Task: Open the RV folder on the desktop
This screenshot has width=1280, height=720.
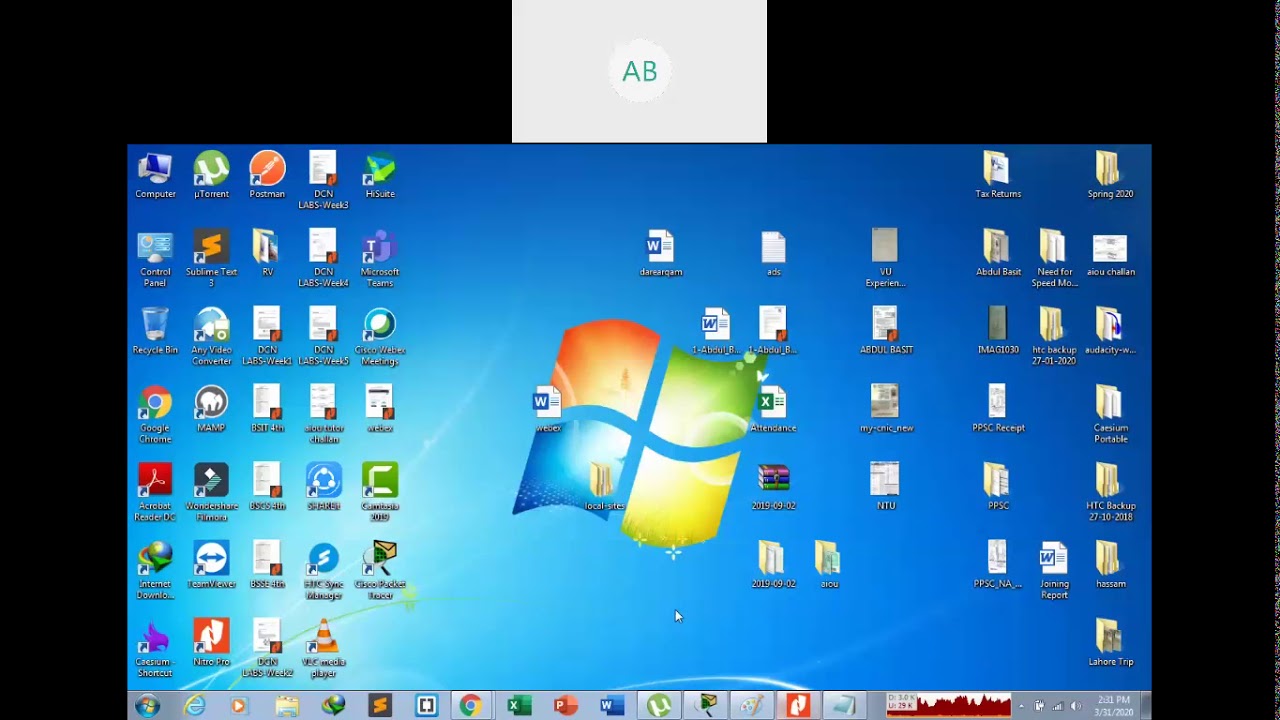Action: 267,253
